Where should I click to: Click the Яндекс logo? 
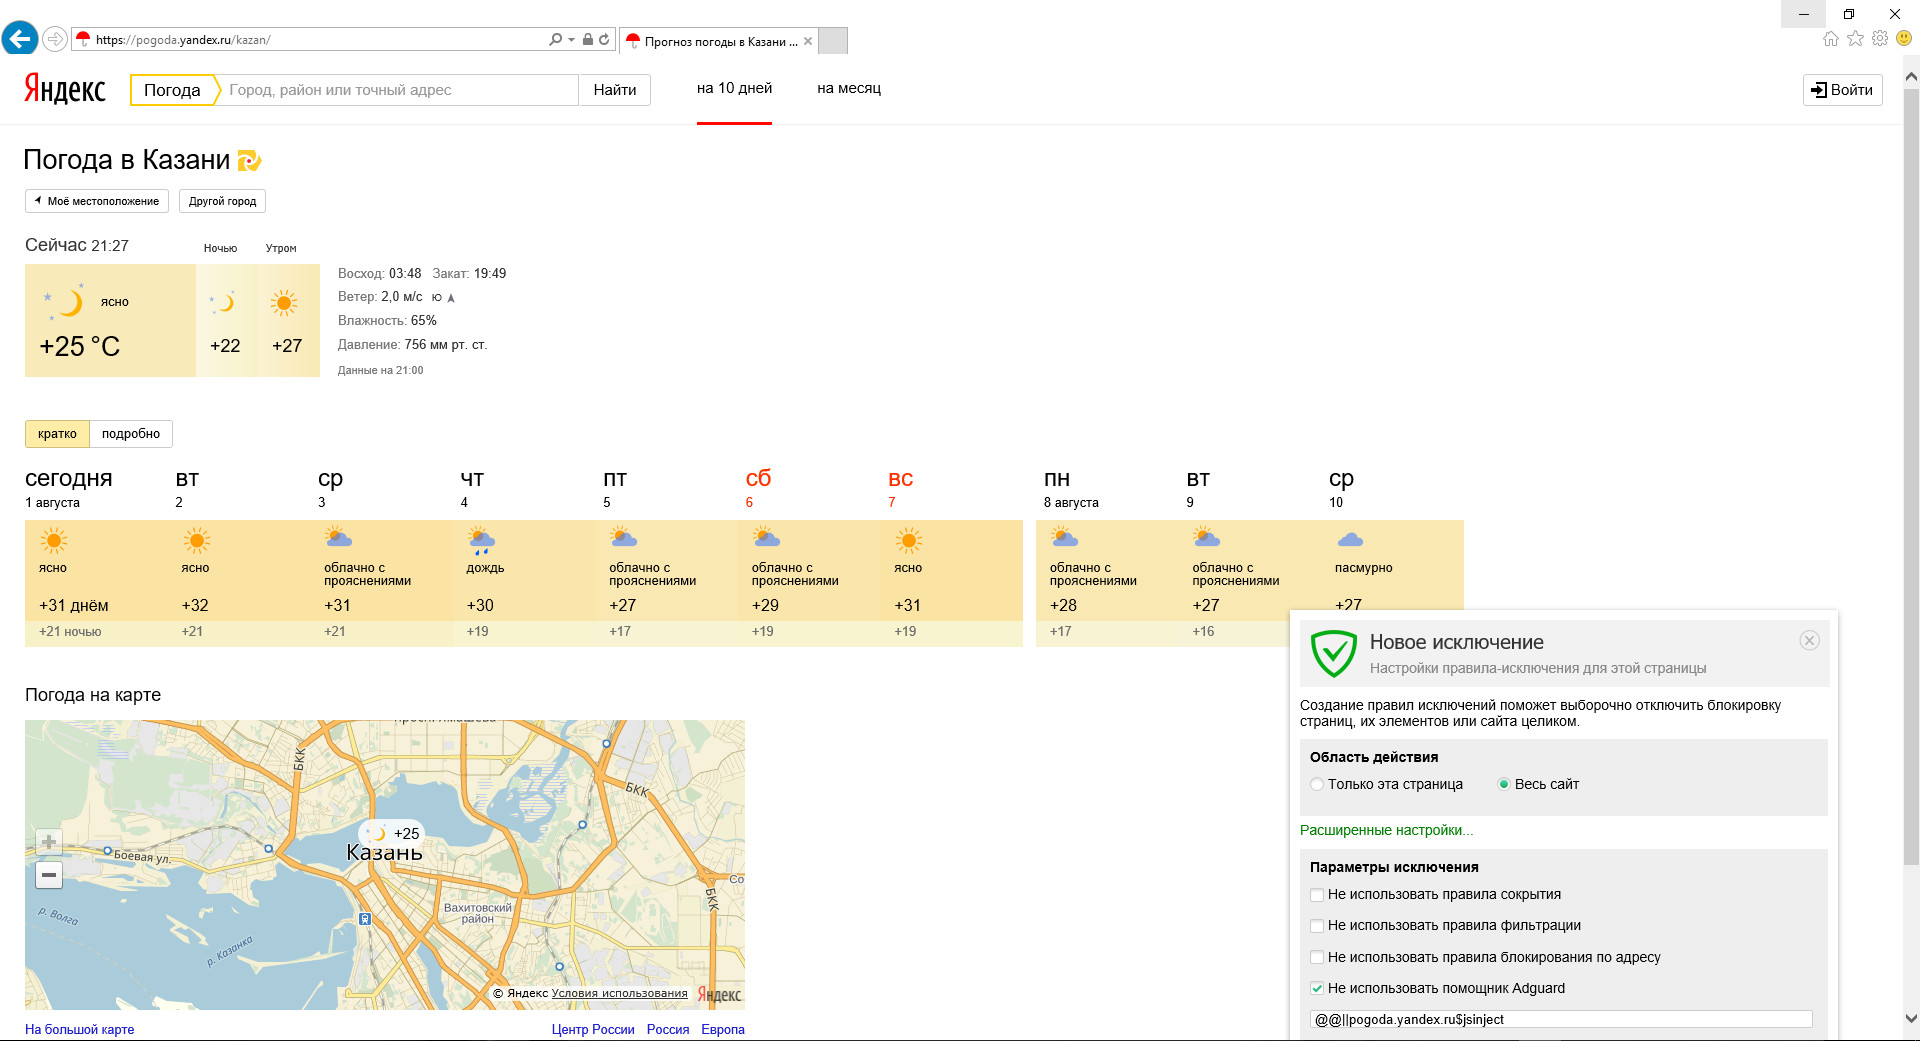click(x=65, y=89)
